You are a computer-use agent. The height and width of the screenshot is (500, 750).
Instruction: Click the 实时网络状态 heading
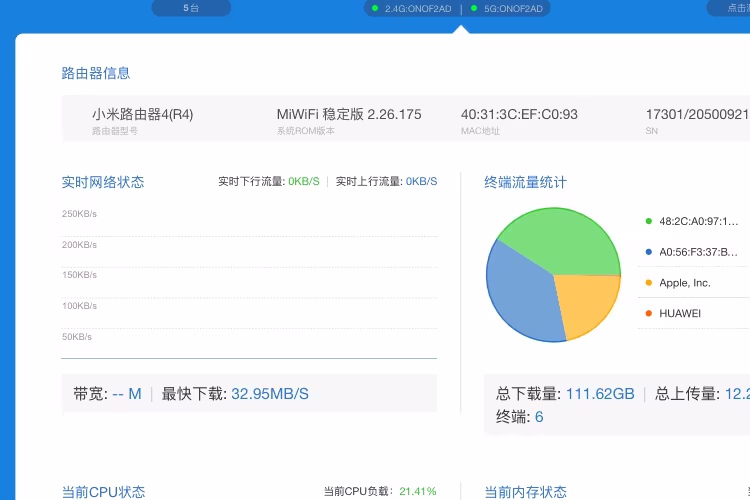tap(103, 182)
